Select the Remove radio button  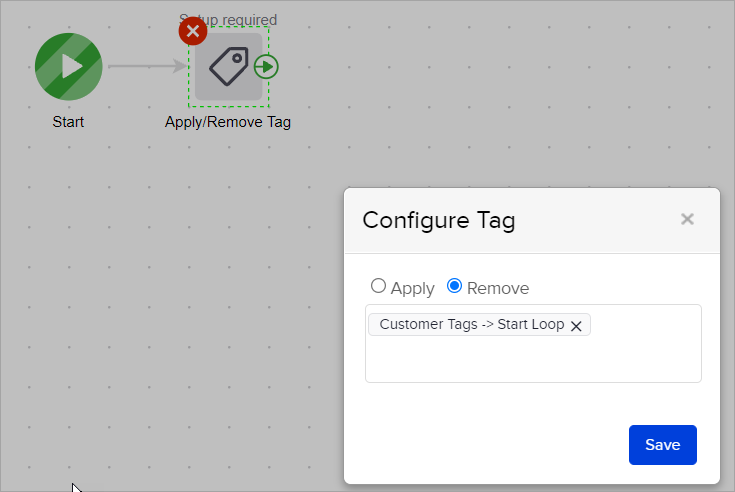454,286
